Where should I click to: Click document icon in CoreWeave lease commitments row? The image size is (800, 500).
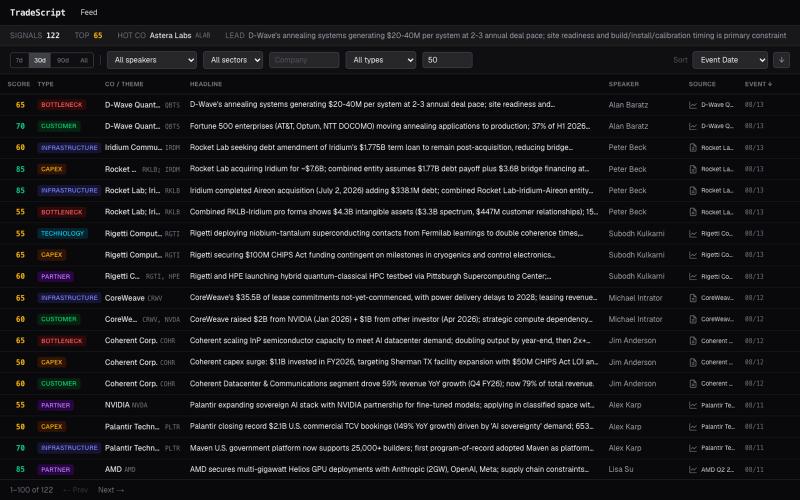pos(693,298)
